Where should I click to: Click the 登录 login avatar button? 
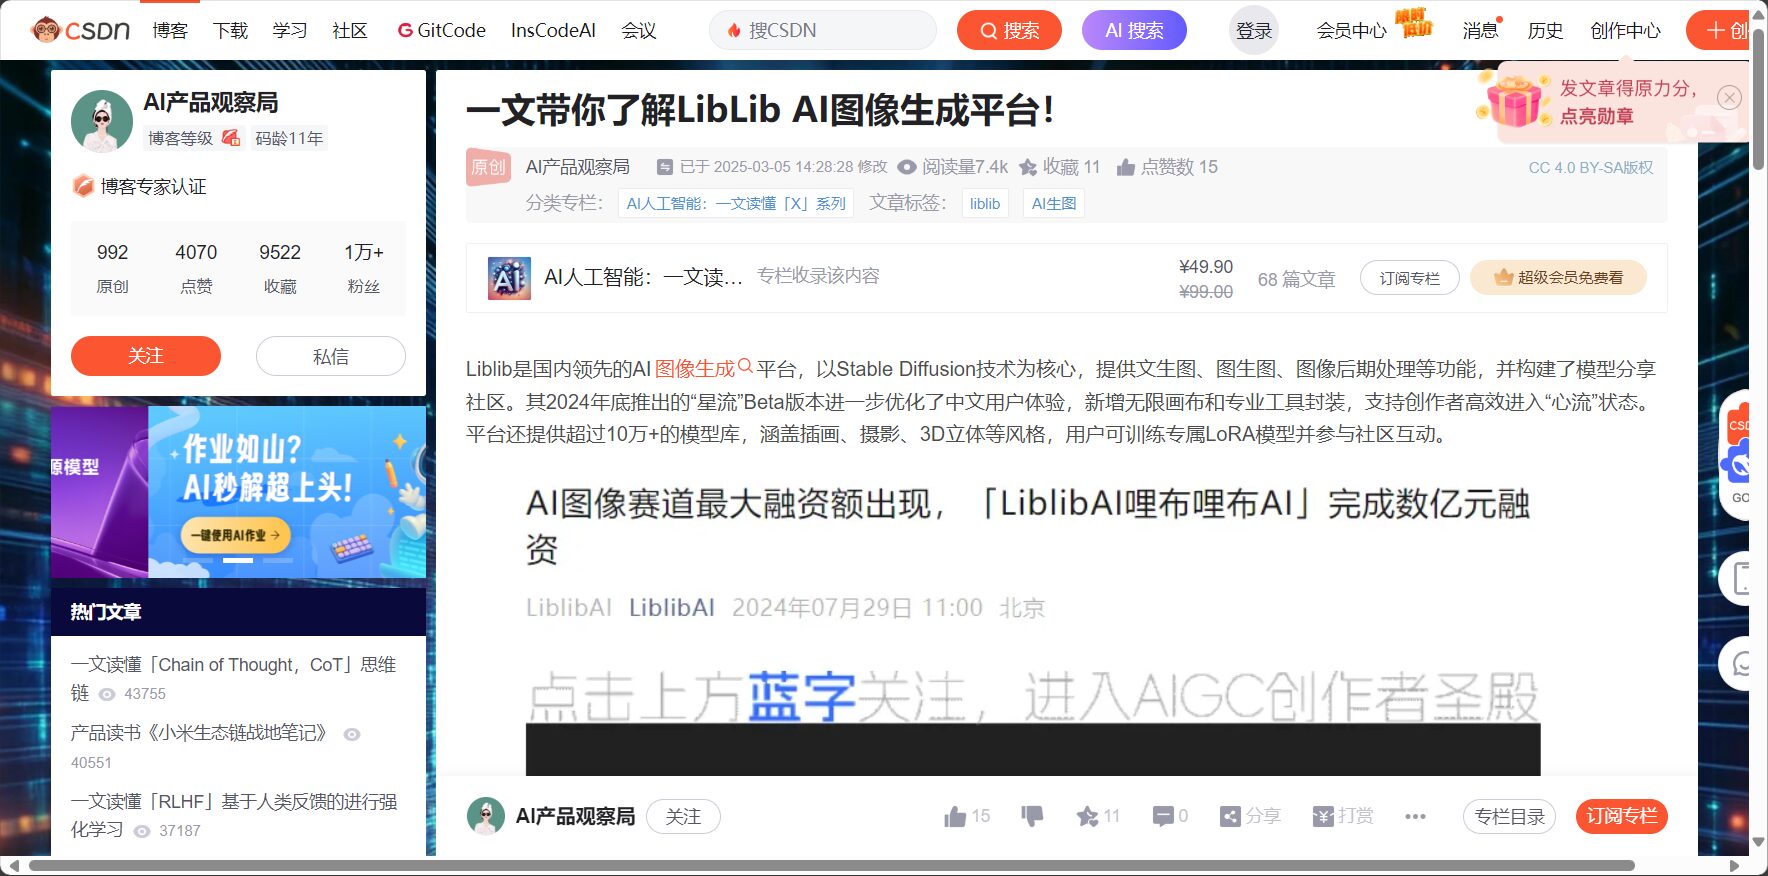1254,30
